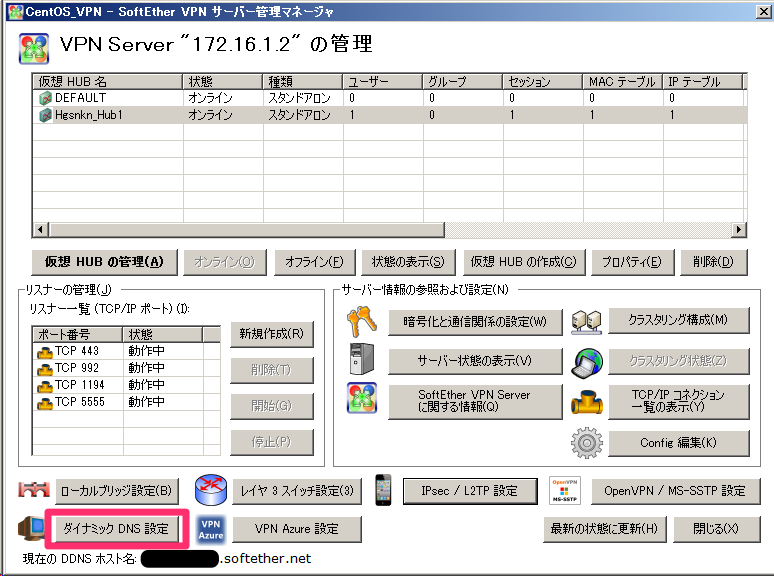Screen dimensions: 774x576
Task: Open OpenVPN / MS-SSTP 設定
Action: pos(675,491)
